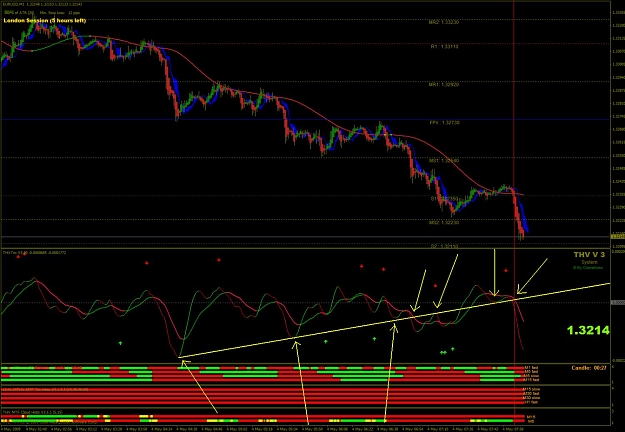Select the M15 slow histogram row label
This screenshot has width=625, height=432.
pyautogui.click(x=532, y=389)
